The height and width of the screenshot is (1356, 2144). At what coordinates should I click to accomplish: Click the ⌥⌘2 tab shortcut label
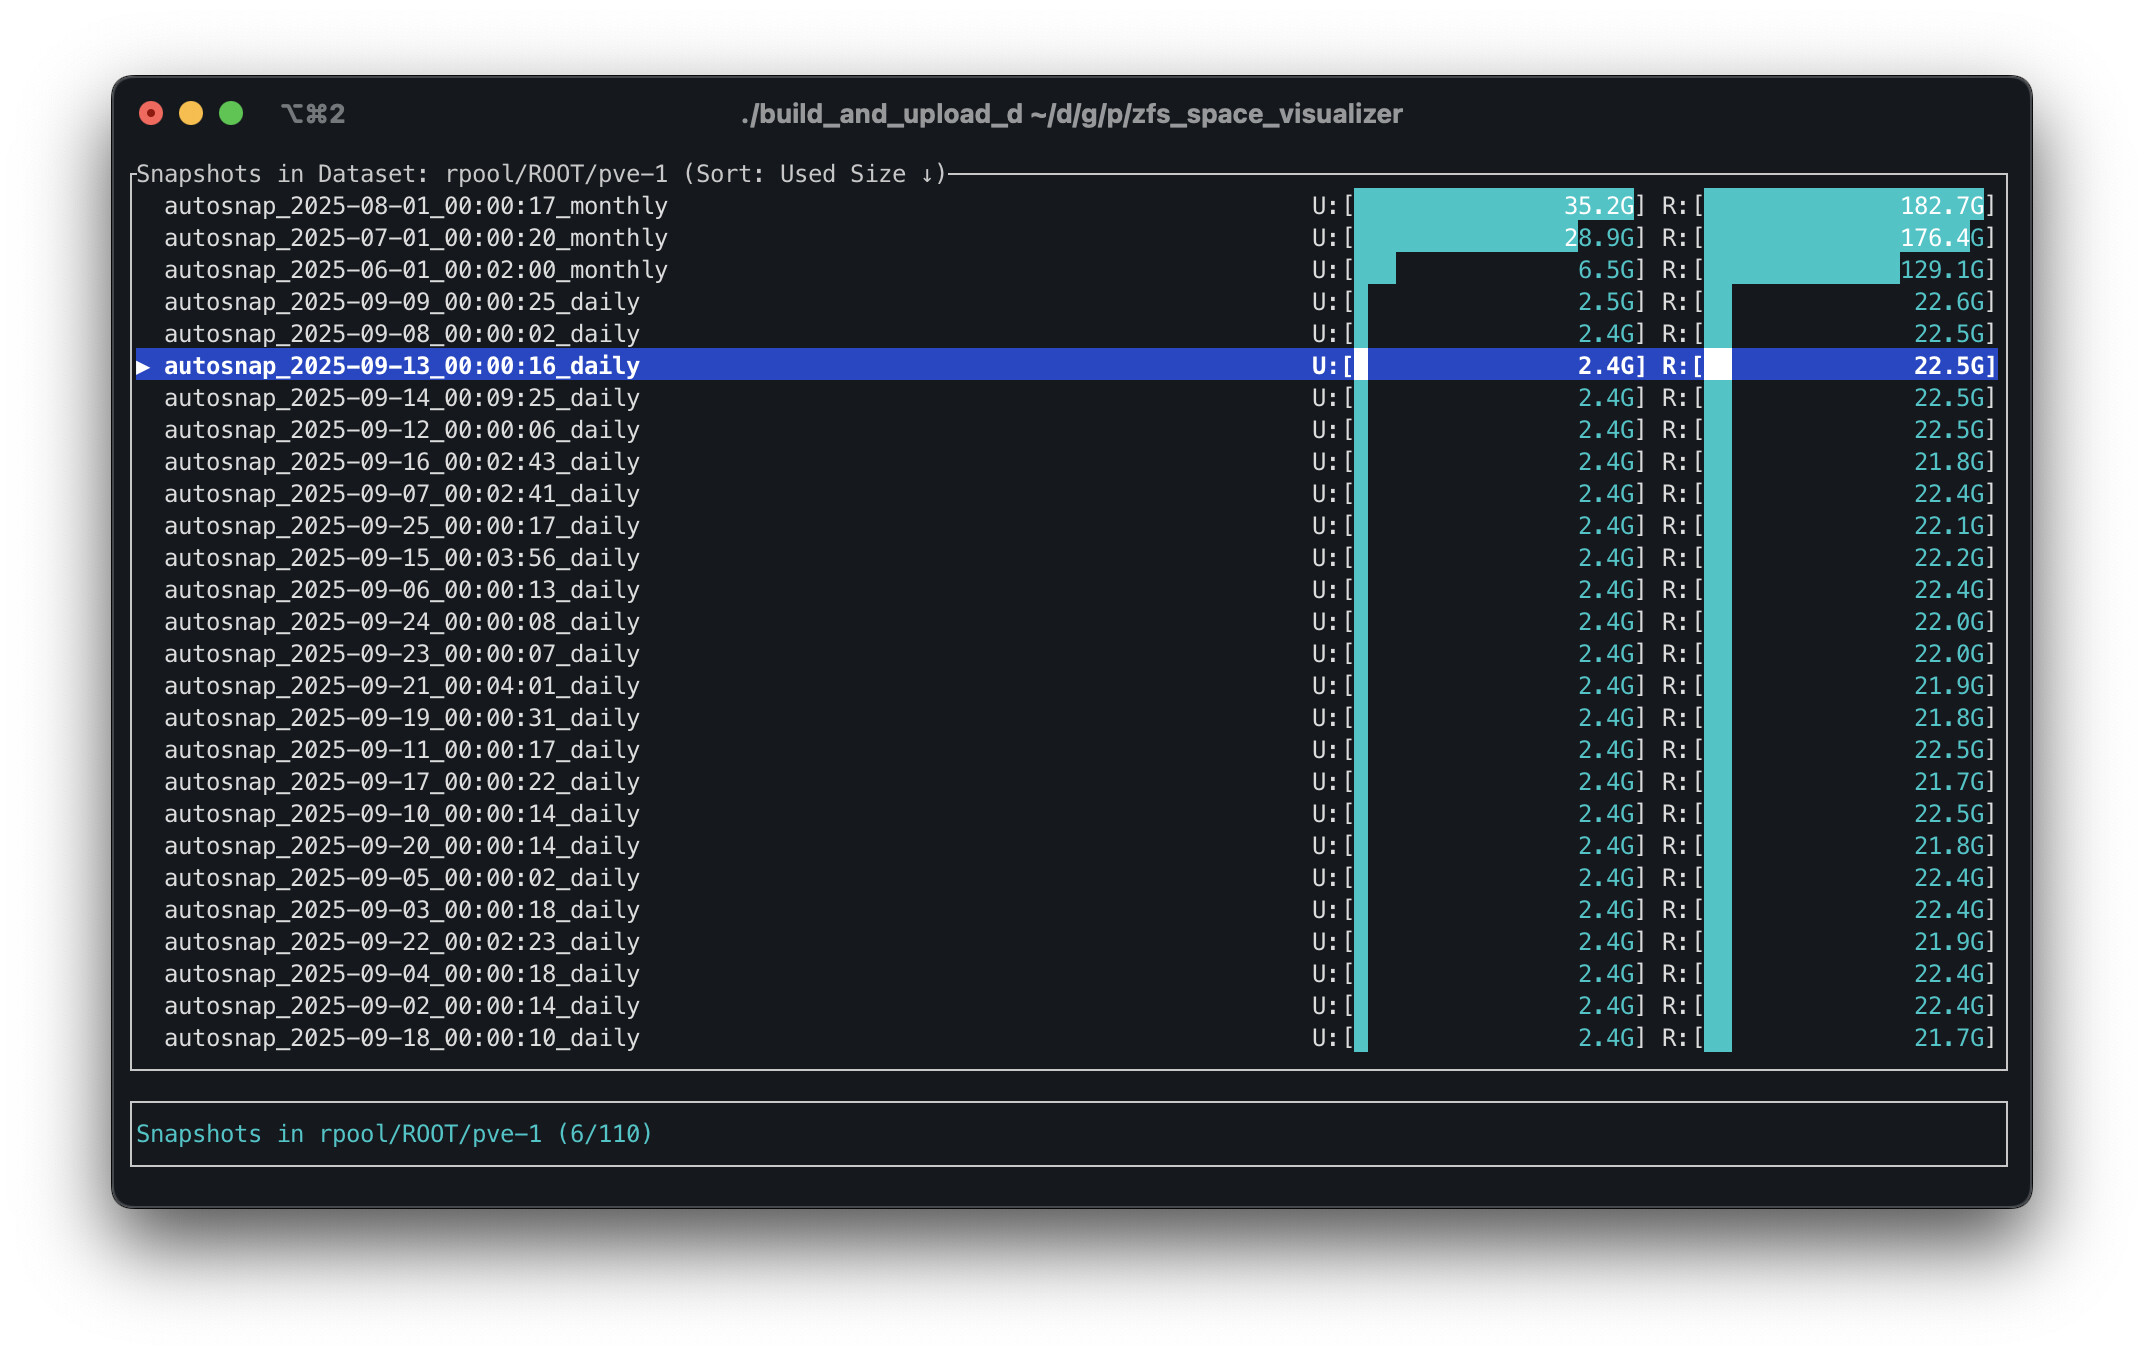point(313,114)
